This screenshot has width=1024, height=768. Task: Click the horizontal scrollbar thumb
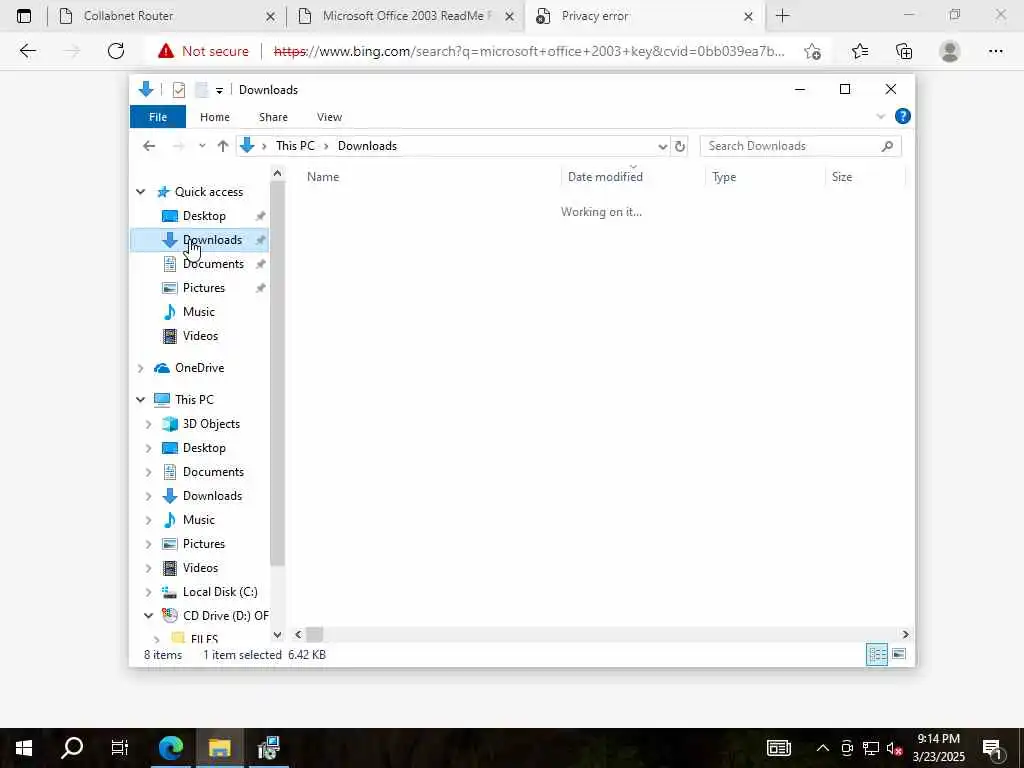point(315,635)
